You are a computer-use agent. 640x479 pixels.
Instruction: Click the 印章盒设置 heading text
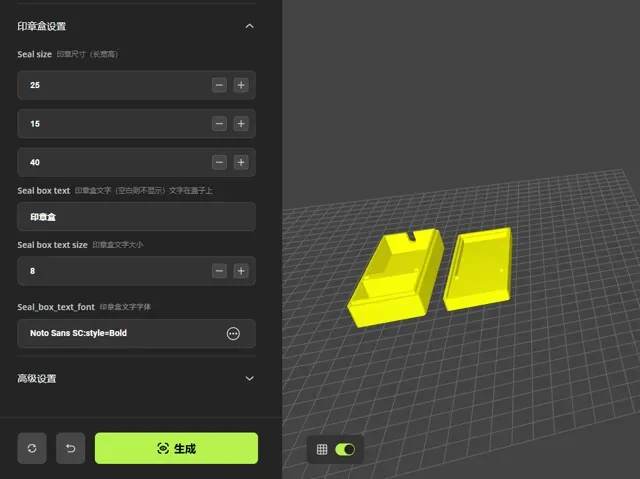pos(42,27)
